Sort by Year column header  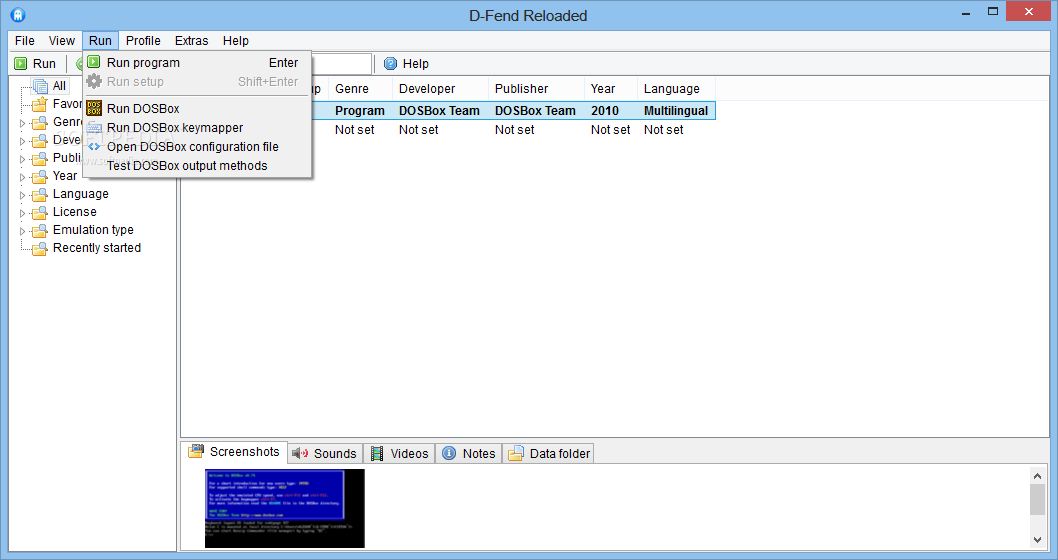(x=611, y=88)
